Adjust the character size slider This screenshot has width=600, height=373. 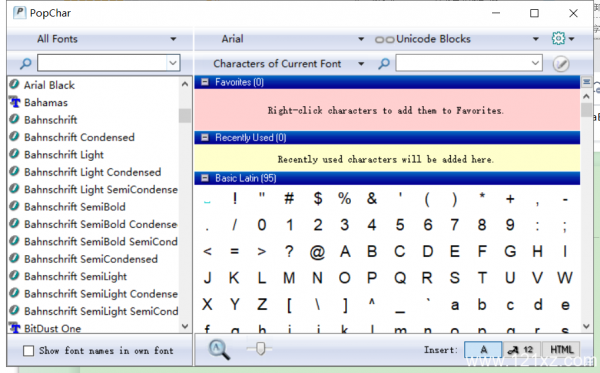[260, 348]
